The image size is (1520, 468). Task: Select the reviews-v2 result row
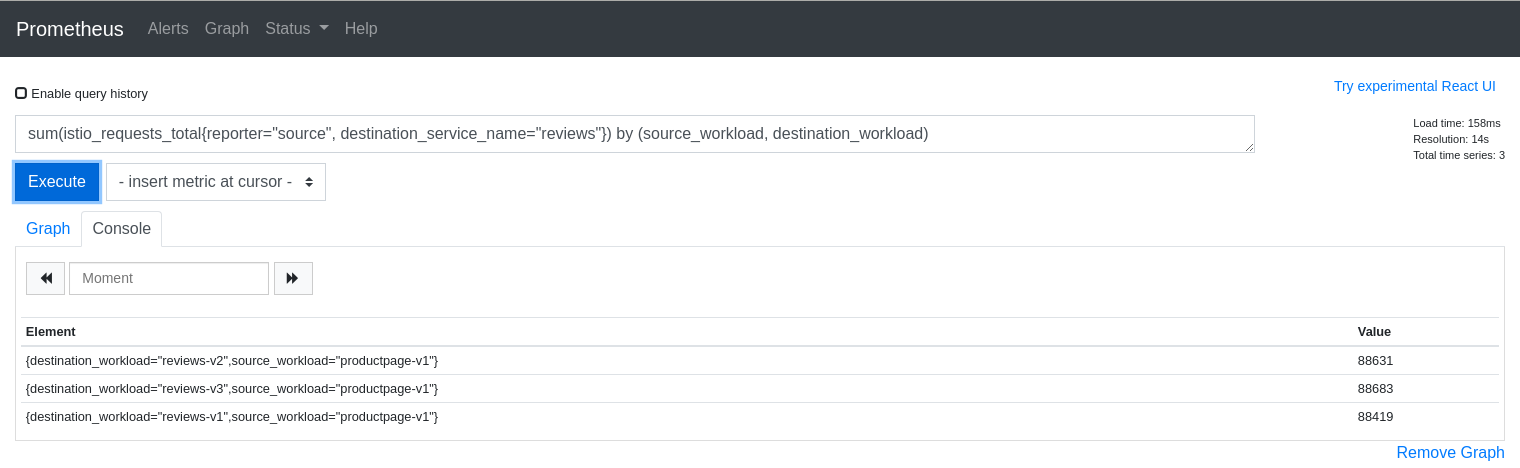pyautogui.click(x=232, y=360)
